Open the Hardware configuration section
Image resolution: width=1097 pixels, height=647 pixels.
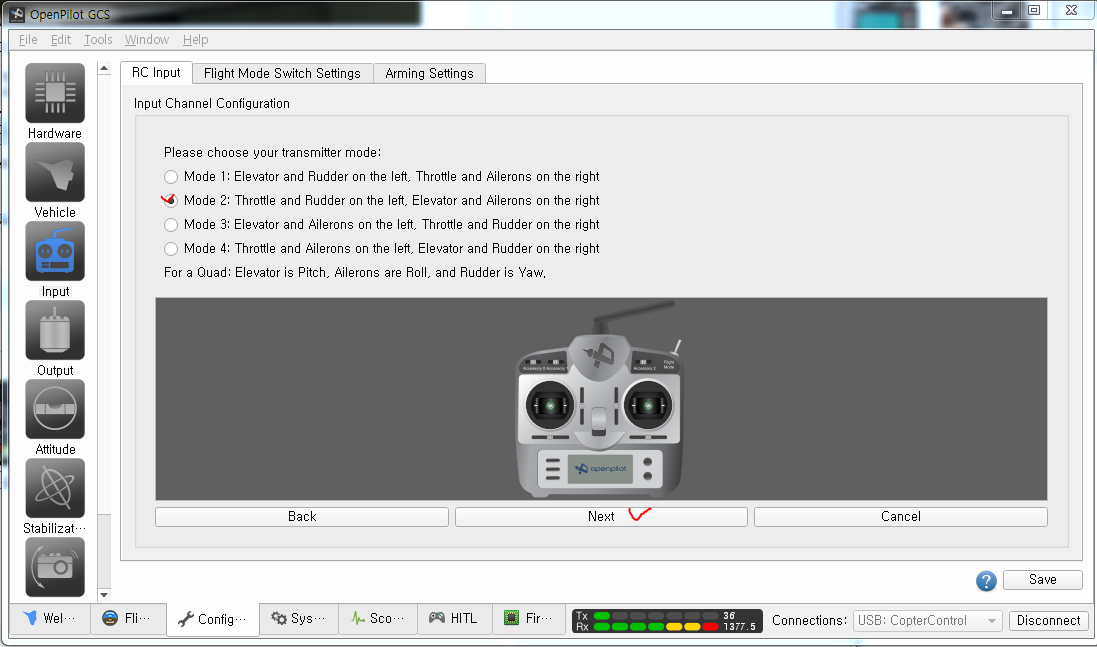(55, 93)
